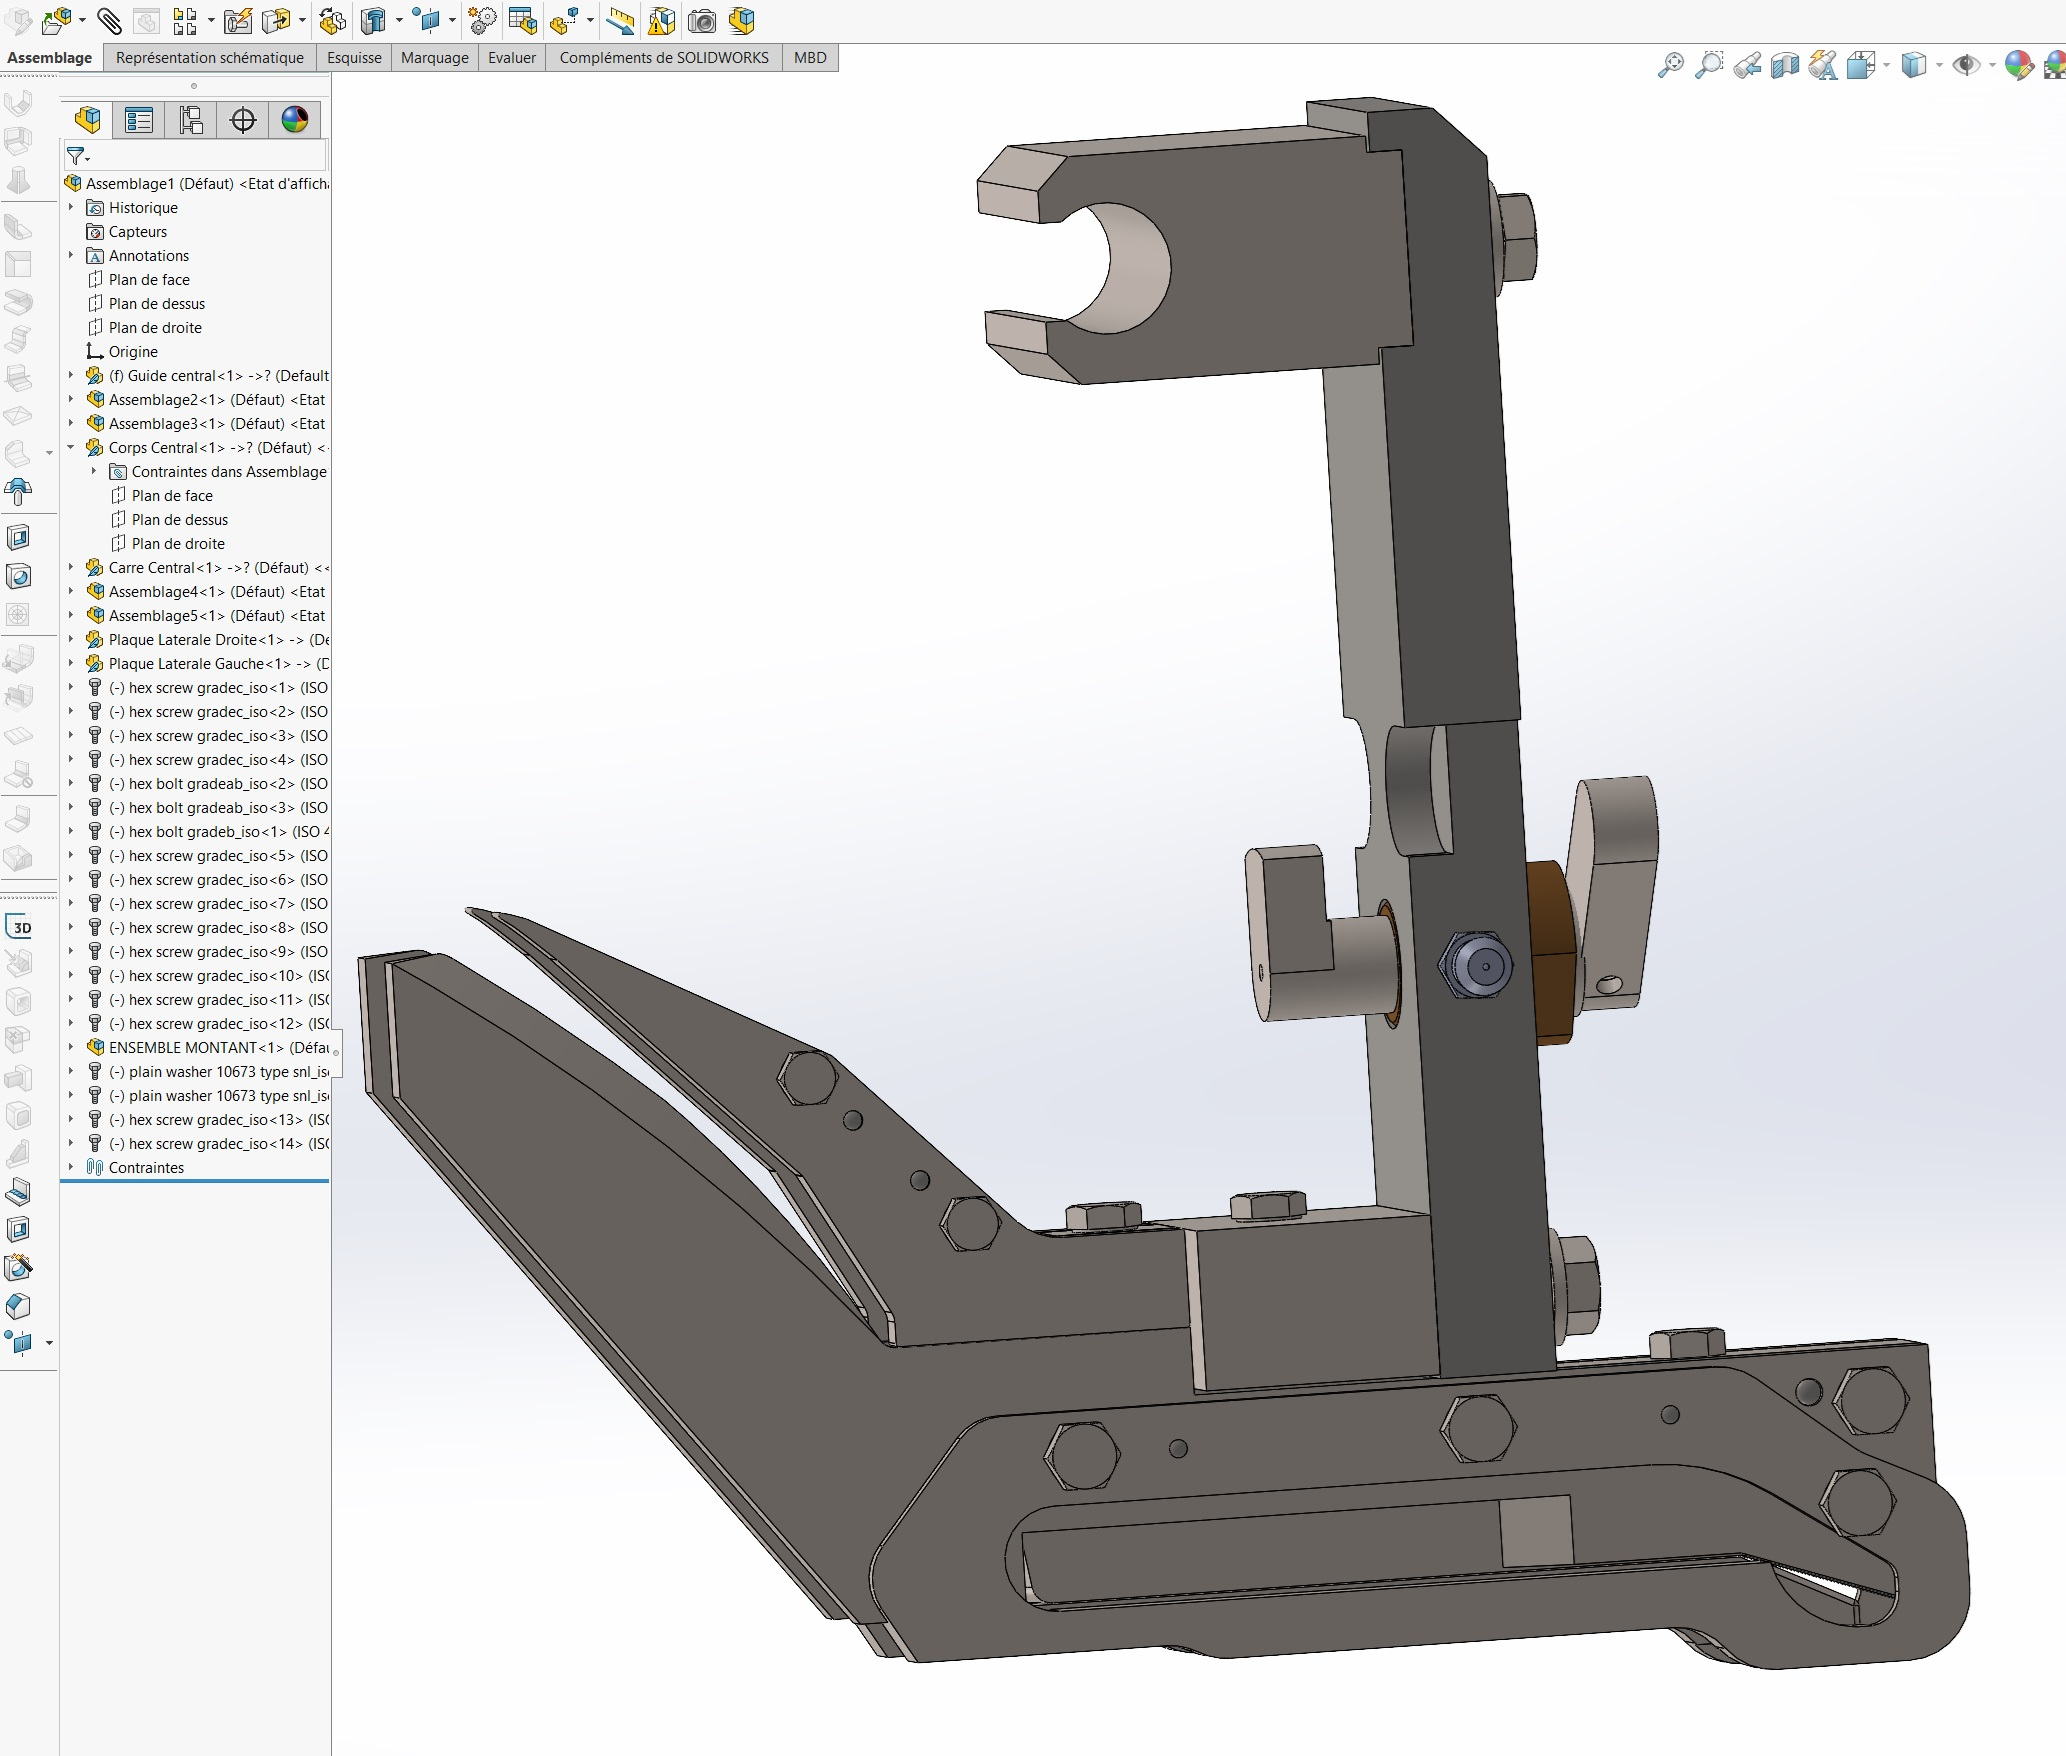Collapse the Corps Central<1> tree node
The width and height of the screenshot is (2066, 1756).
click(x=71, y=447)
